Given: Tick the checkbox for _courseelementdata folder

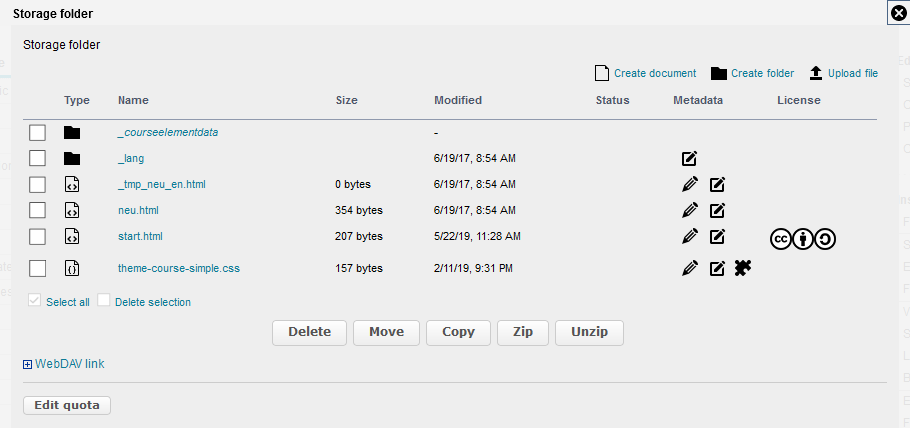Looking at the screenshot, I should tap(38, 132).
